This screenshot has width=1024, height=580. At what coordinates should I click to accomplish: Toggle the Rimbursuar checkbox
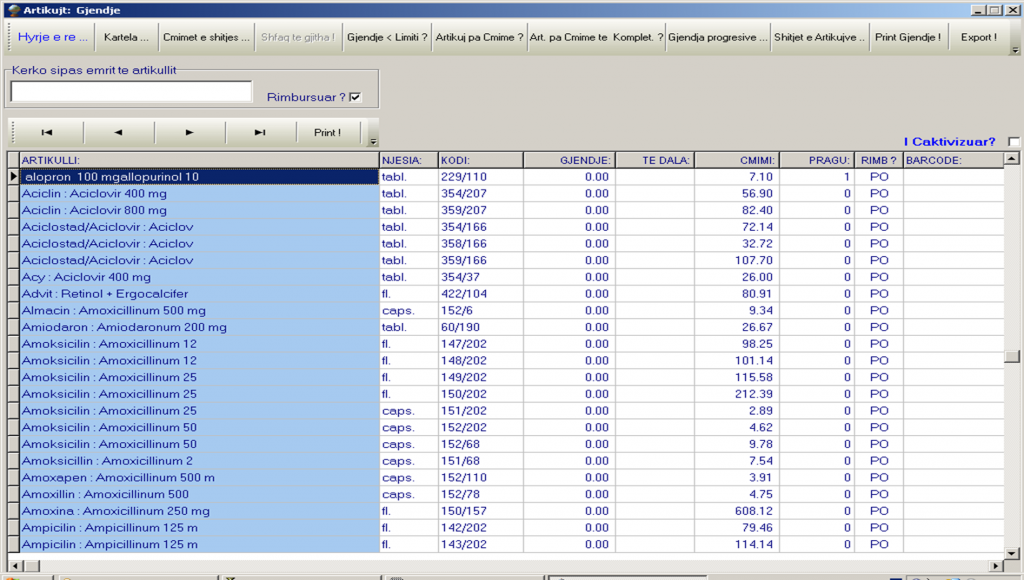click(x=355, y=97)
